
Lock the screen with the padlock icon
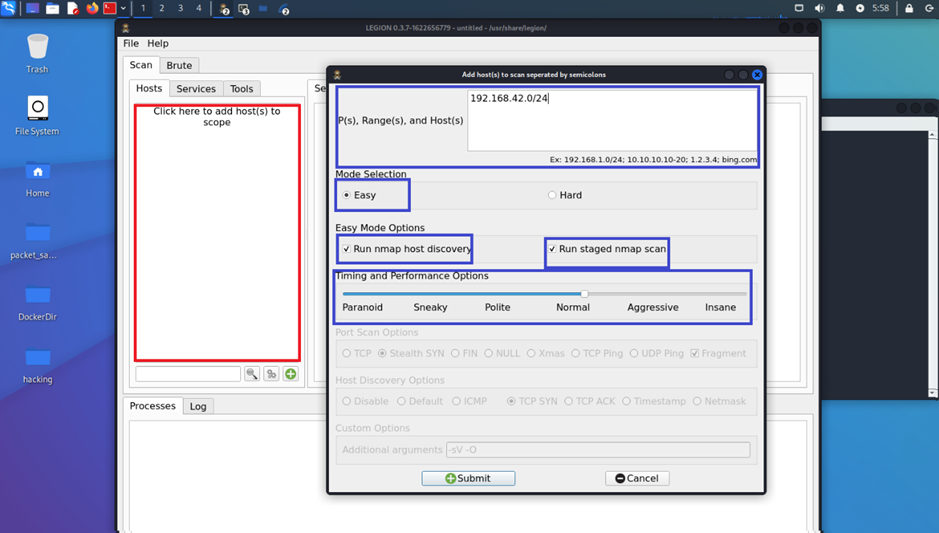[909, 8]
